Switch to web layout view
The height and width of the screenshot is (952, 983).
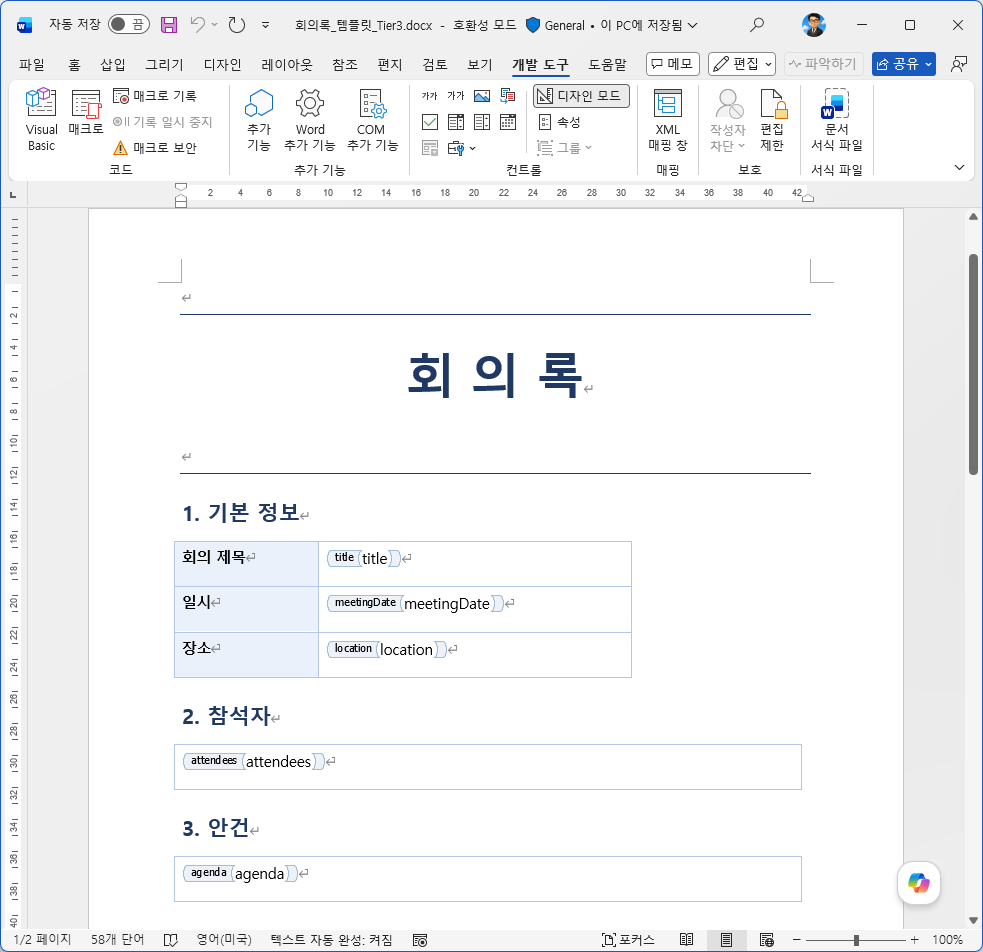point(766,939)
